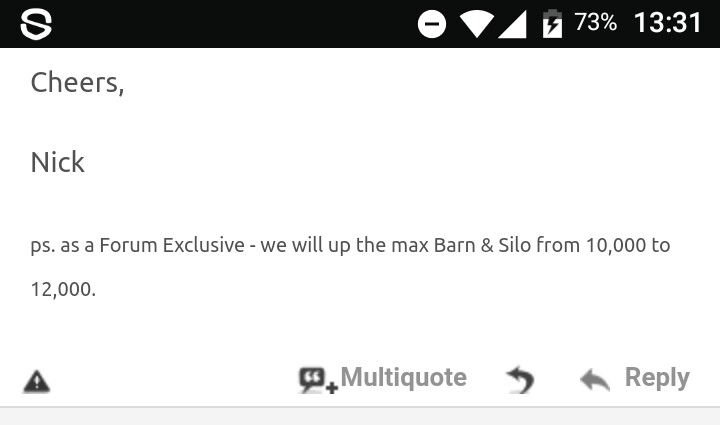Click the Multiquote speech bubble icon

(318, 380)
